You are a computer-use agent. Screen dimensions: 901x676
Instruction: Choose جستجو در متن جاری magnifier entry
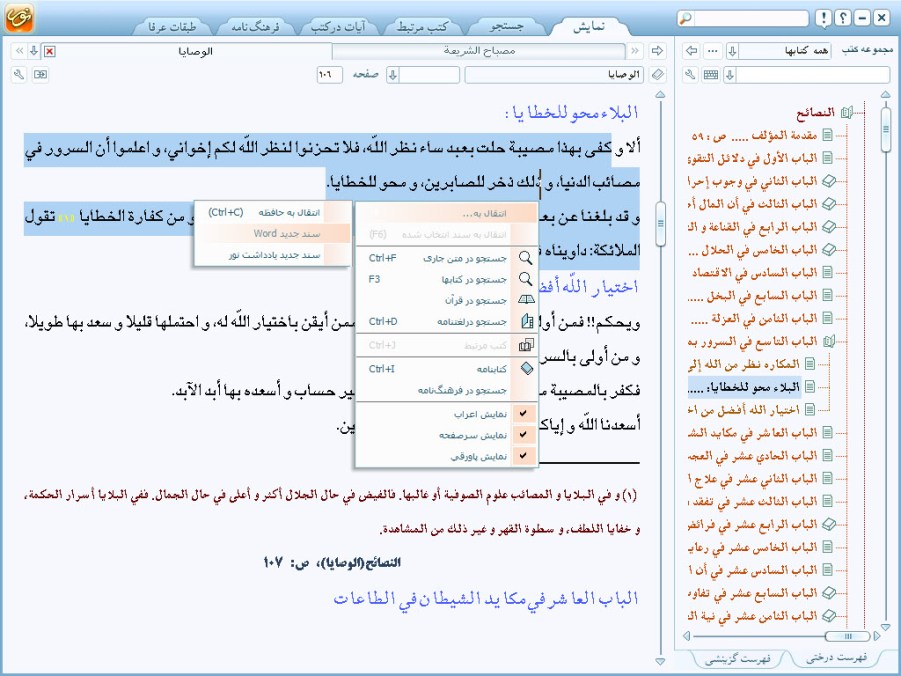(x=525, y=258)
